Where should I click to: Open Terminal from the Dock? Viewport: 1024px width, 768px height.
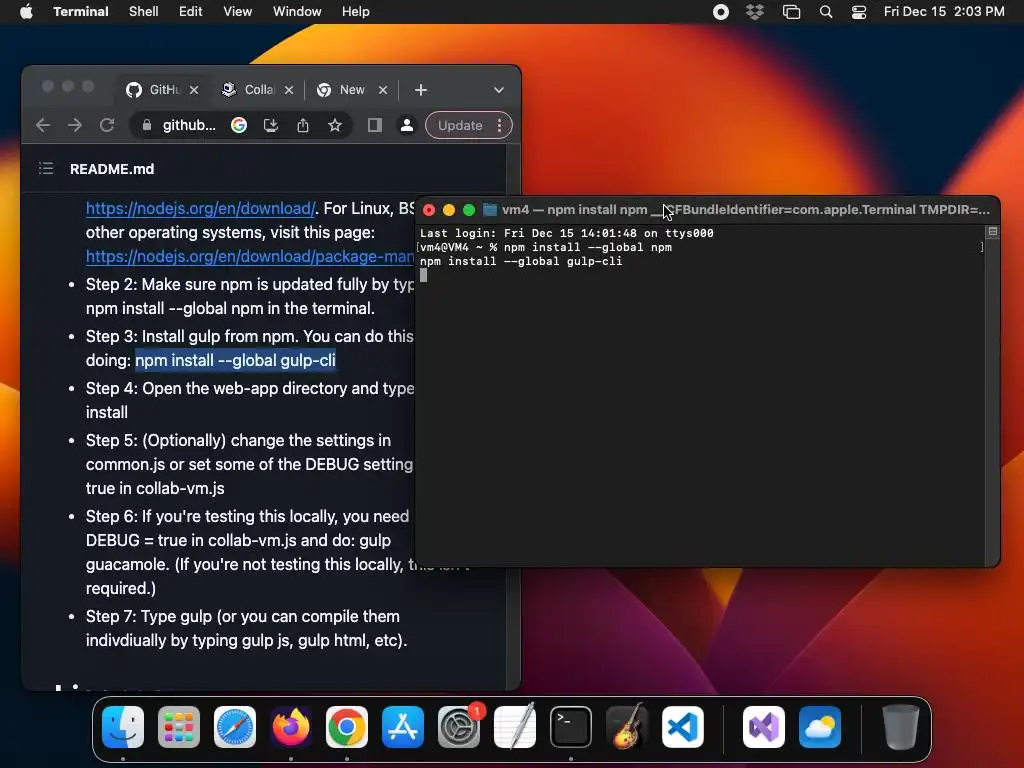click(571, 727)
